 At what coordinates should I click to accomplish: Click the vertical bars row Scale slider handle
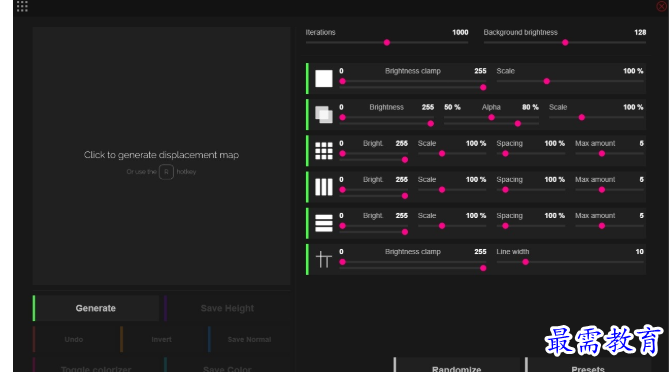[x=442, y=190]
